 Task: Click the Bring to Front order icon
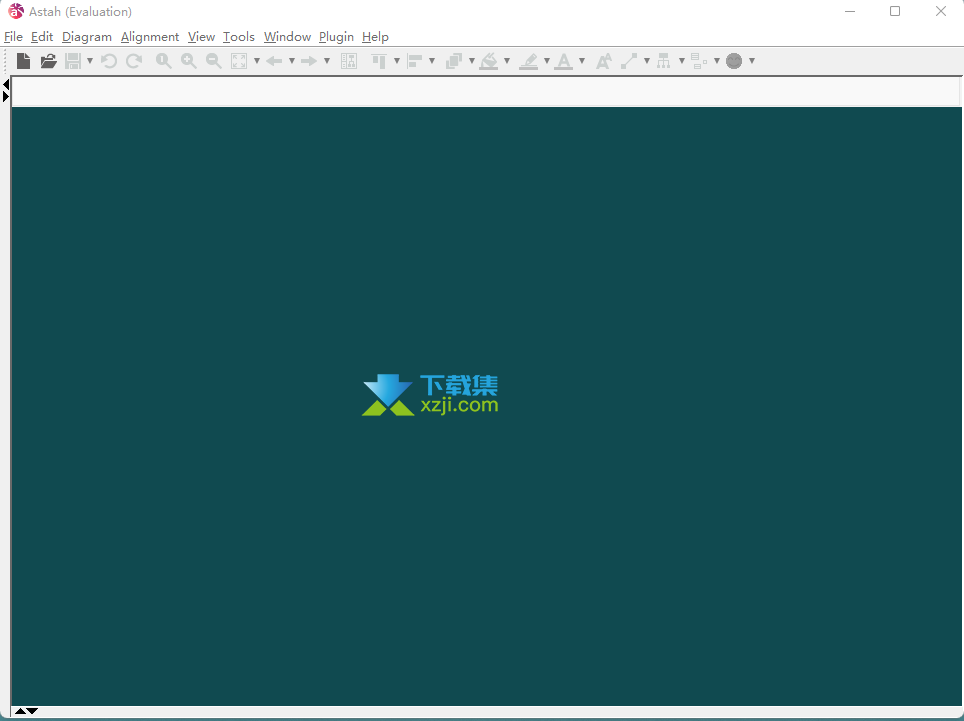click(x=454, y=61)
